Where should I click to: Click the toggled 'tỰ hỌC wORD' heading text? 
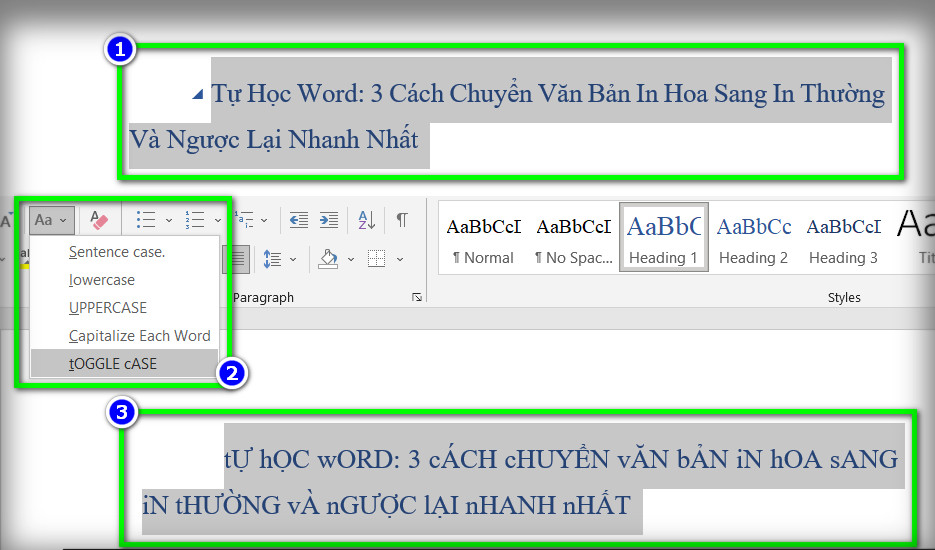click(561, 460)
